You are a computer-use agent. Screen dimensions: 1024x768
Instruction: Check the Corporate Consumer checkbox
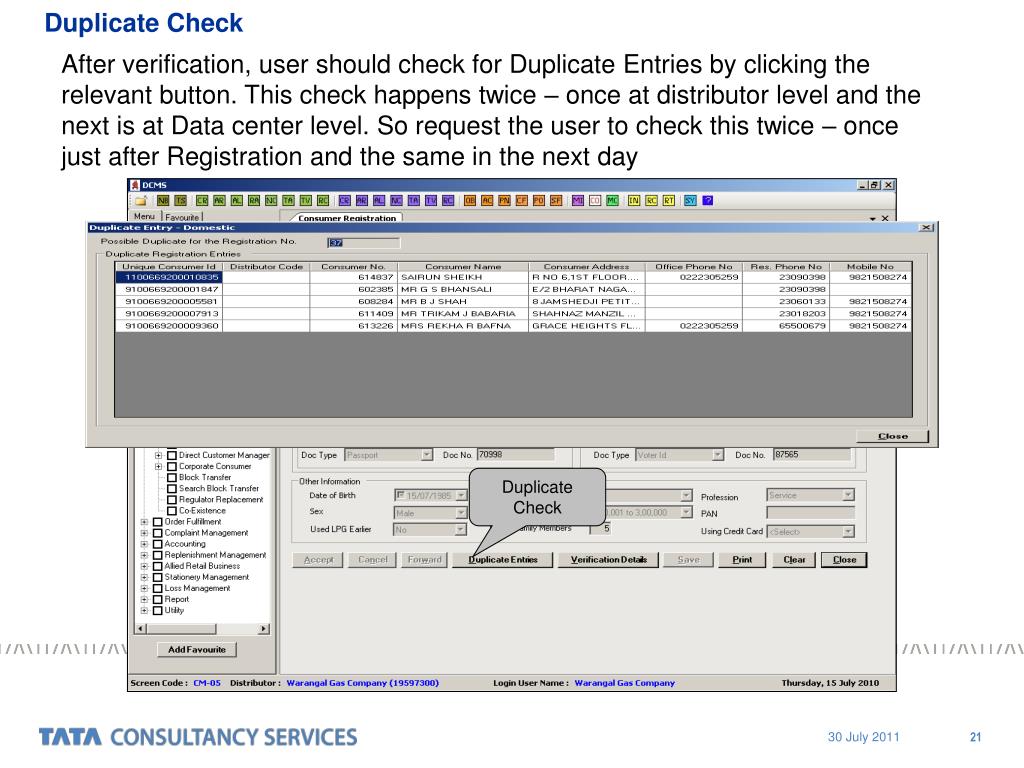[x=172, y=466]
